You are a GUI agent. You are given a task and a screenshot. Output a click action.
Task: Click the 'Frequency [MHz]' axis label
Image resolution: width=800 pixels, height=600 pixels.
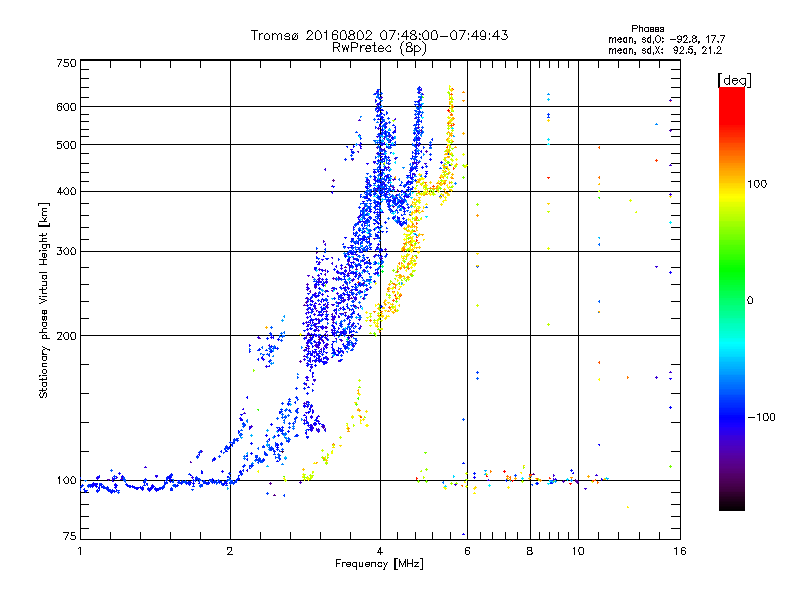point(379,564)
